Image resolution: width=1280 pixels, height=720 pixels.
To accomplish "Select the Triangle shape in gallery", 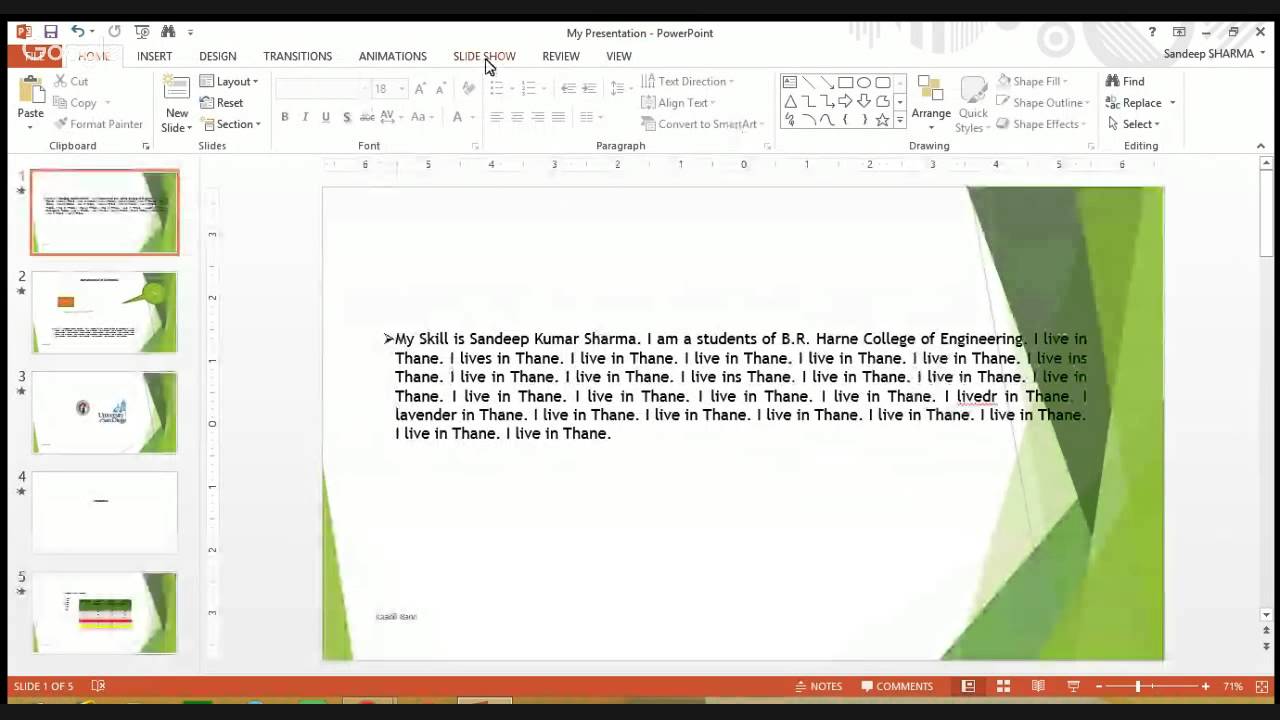I will 789,101.
